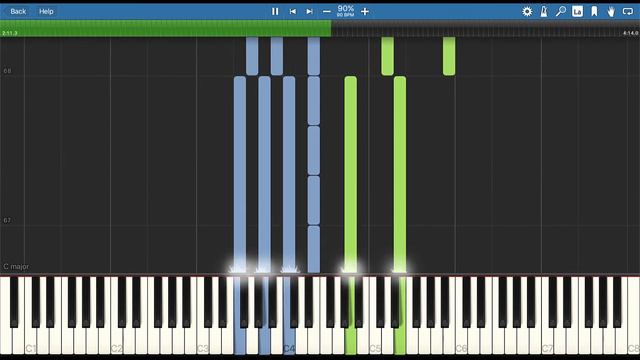Toggle the loop section icon

point(628,11)
